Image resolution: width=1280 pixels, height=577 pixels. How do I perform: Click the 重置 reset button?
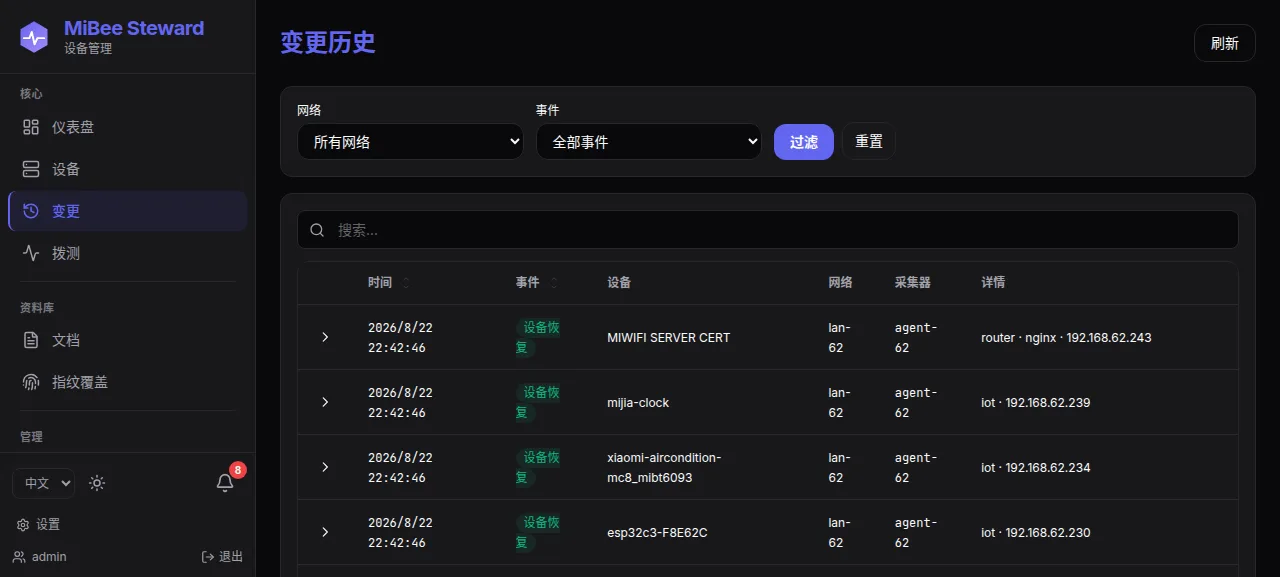[x=869, y=141]
